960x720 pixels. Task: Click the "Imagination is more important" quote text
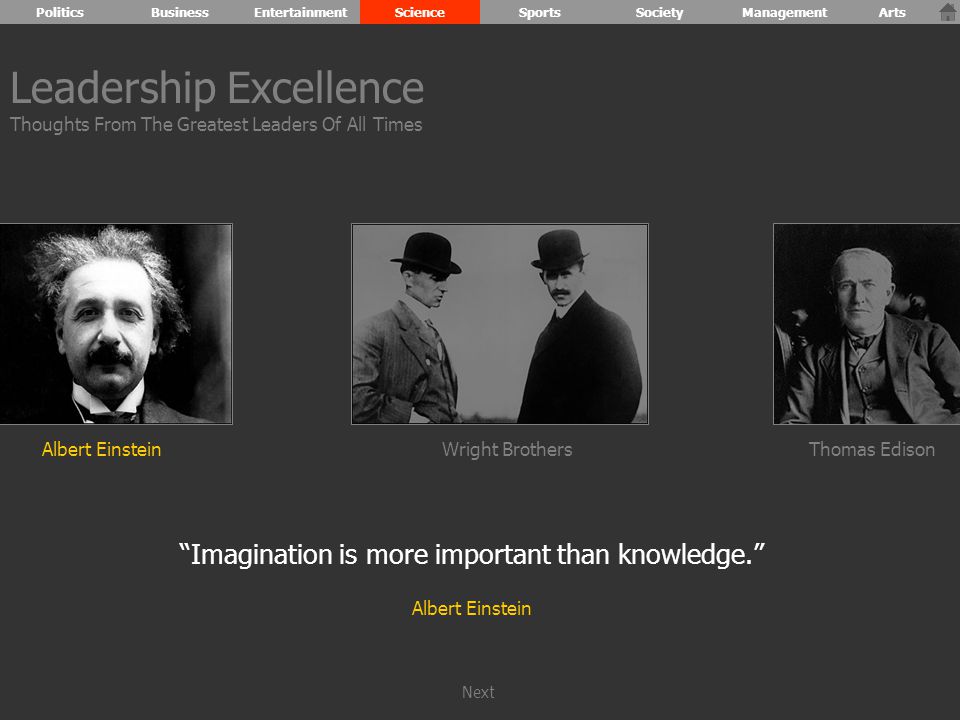(472, 555)
